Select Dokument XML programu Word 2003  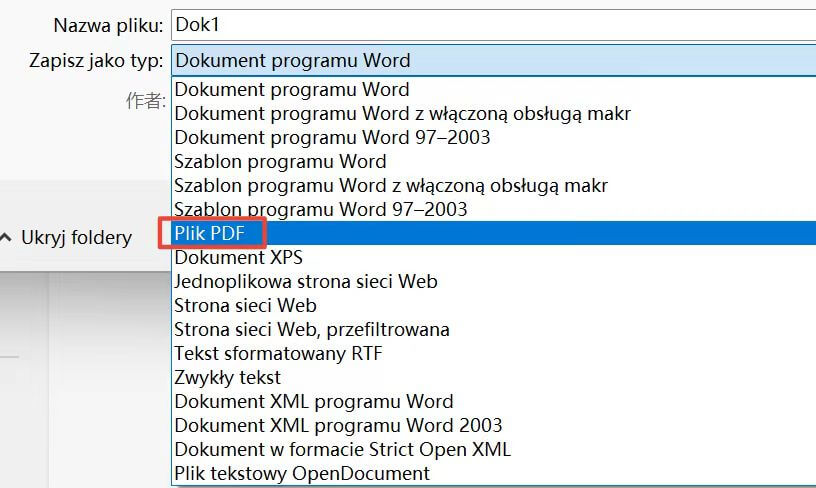(x=493, y=425)
